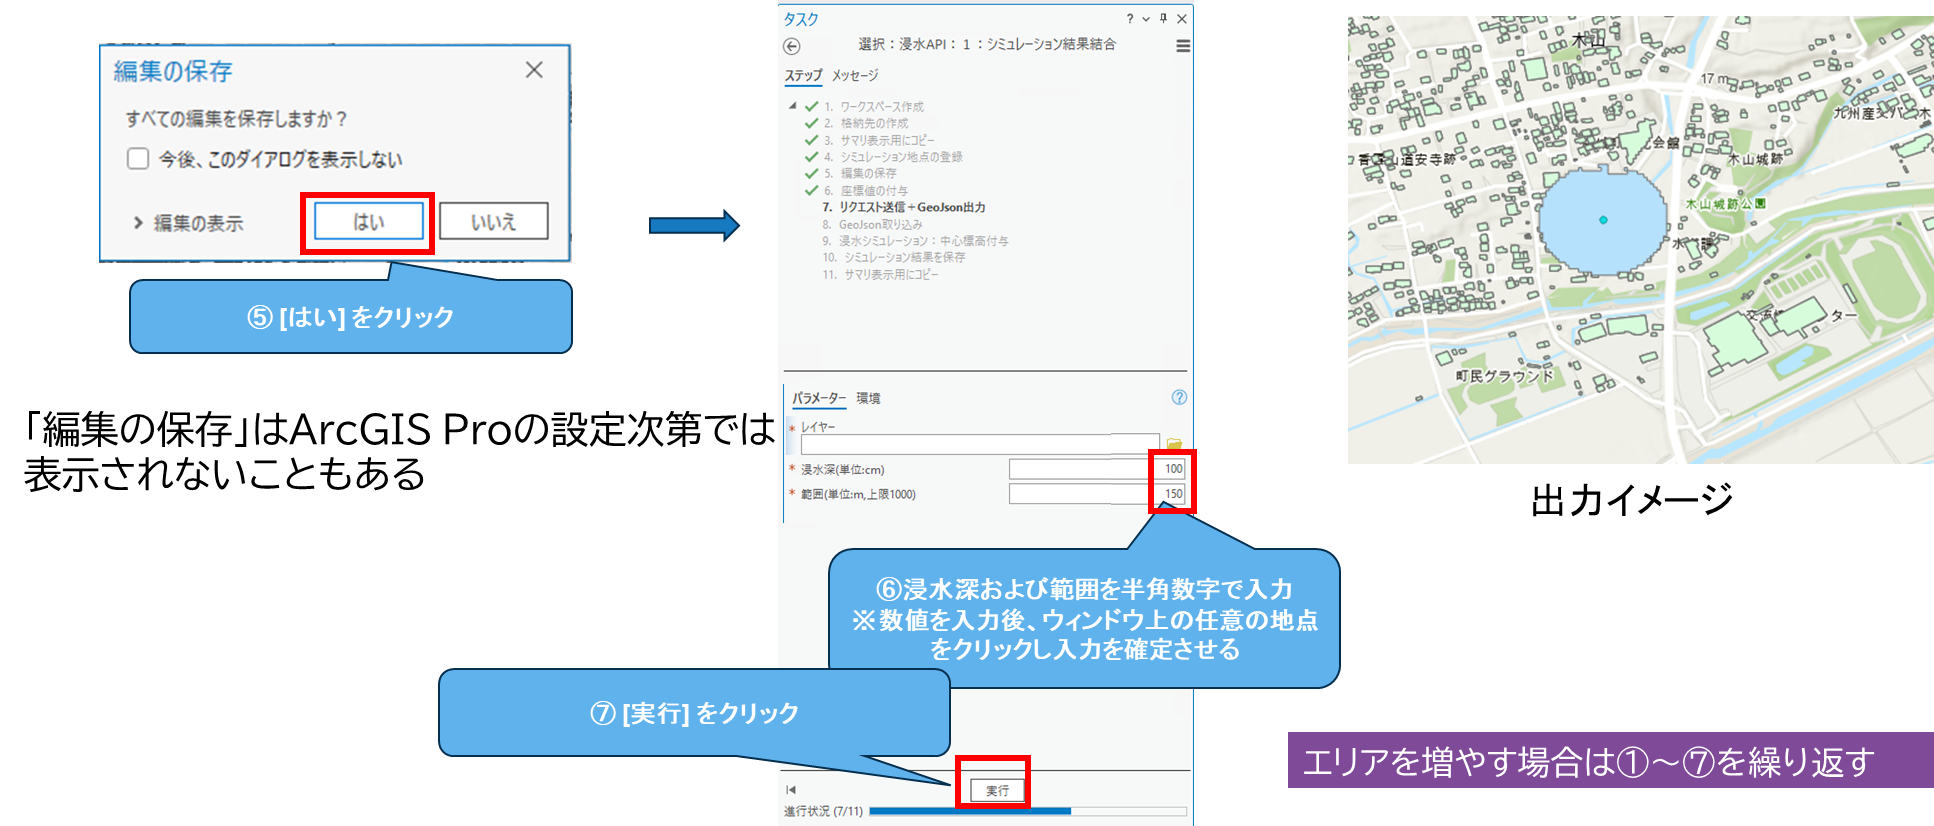Viewport: 1934px width, 826px height.
Task: Click the 浸水深 input field
Action: [1097, 469]
